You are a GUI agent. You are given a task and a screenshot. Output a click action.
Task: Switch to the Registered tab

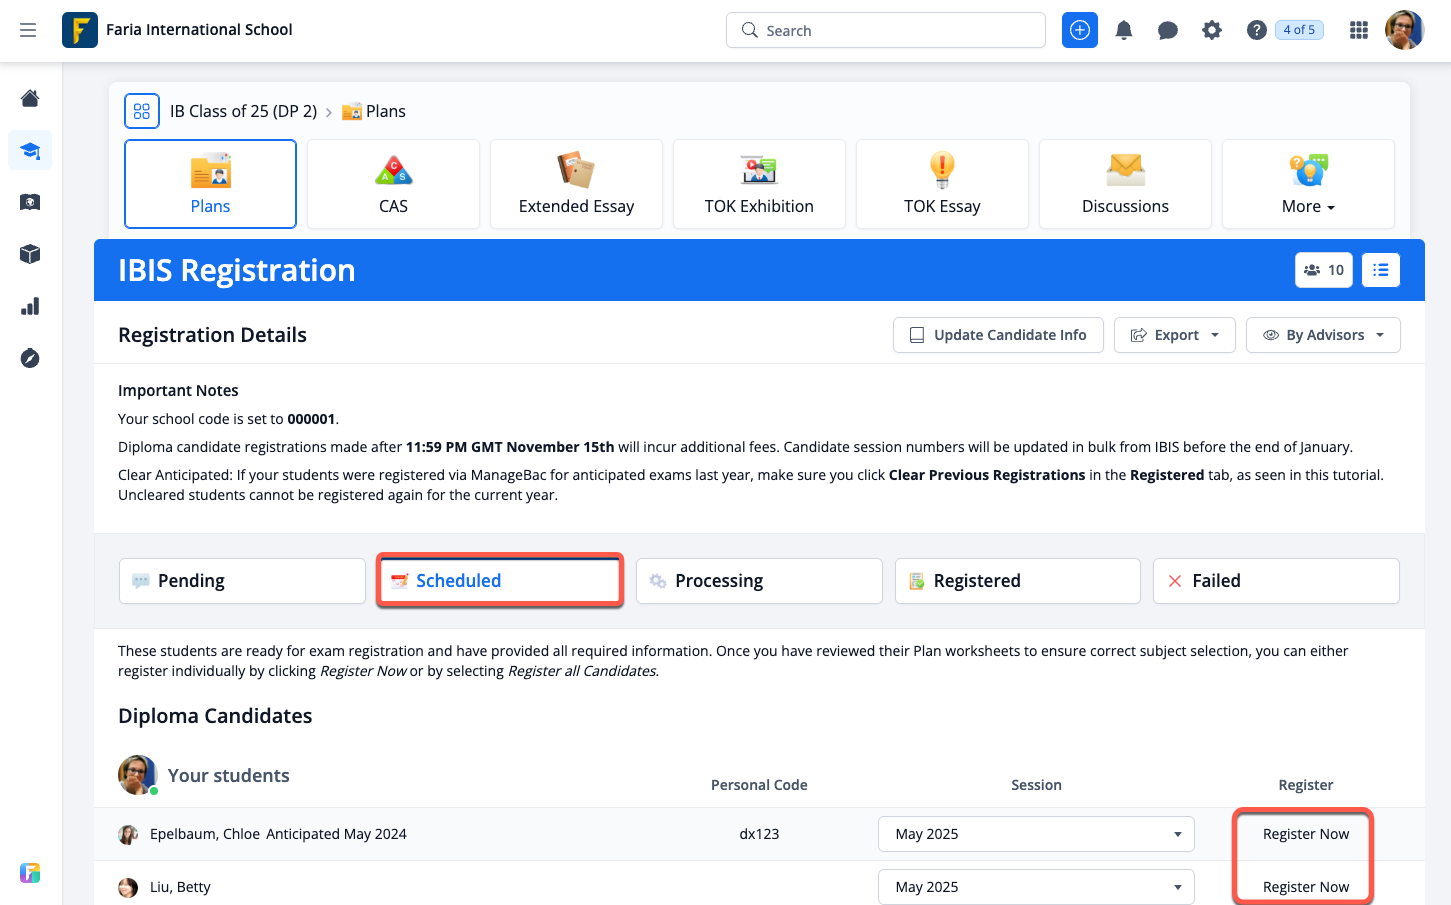tap(1017, 581)
